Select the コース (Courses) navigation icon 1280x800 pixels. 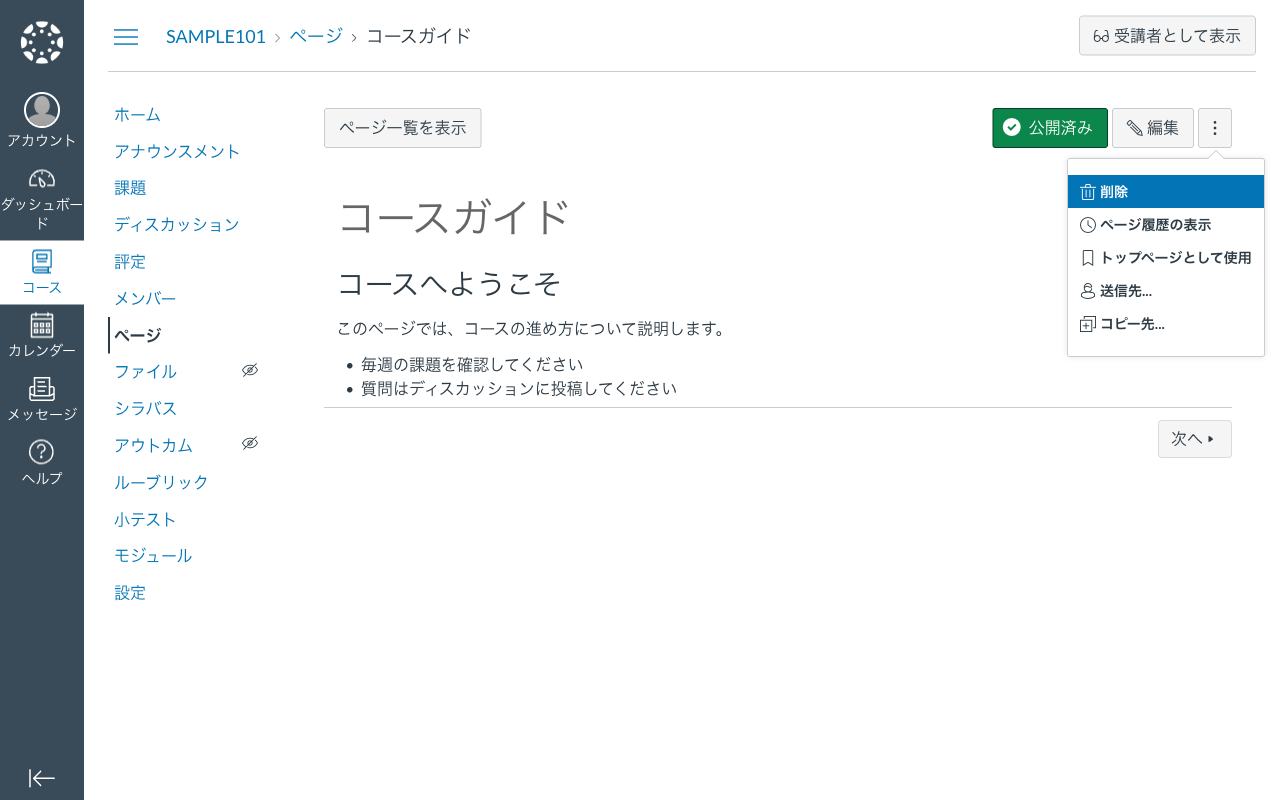tap(41, 268)
